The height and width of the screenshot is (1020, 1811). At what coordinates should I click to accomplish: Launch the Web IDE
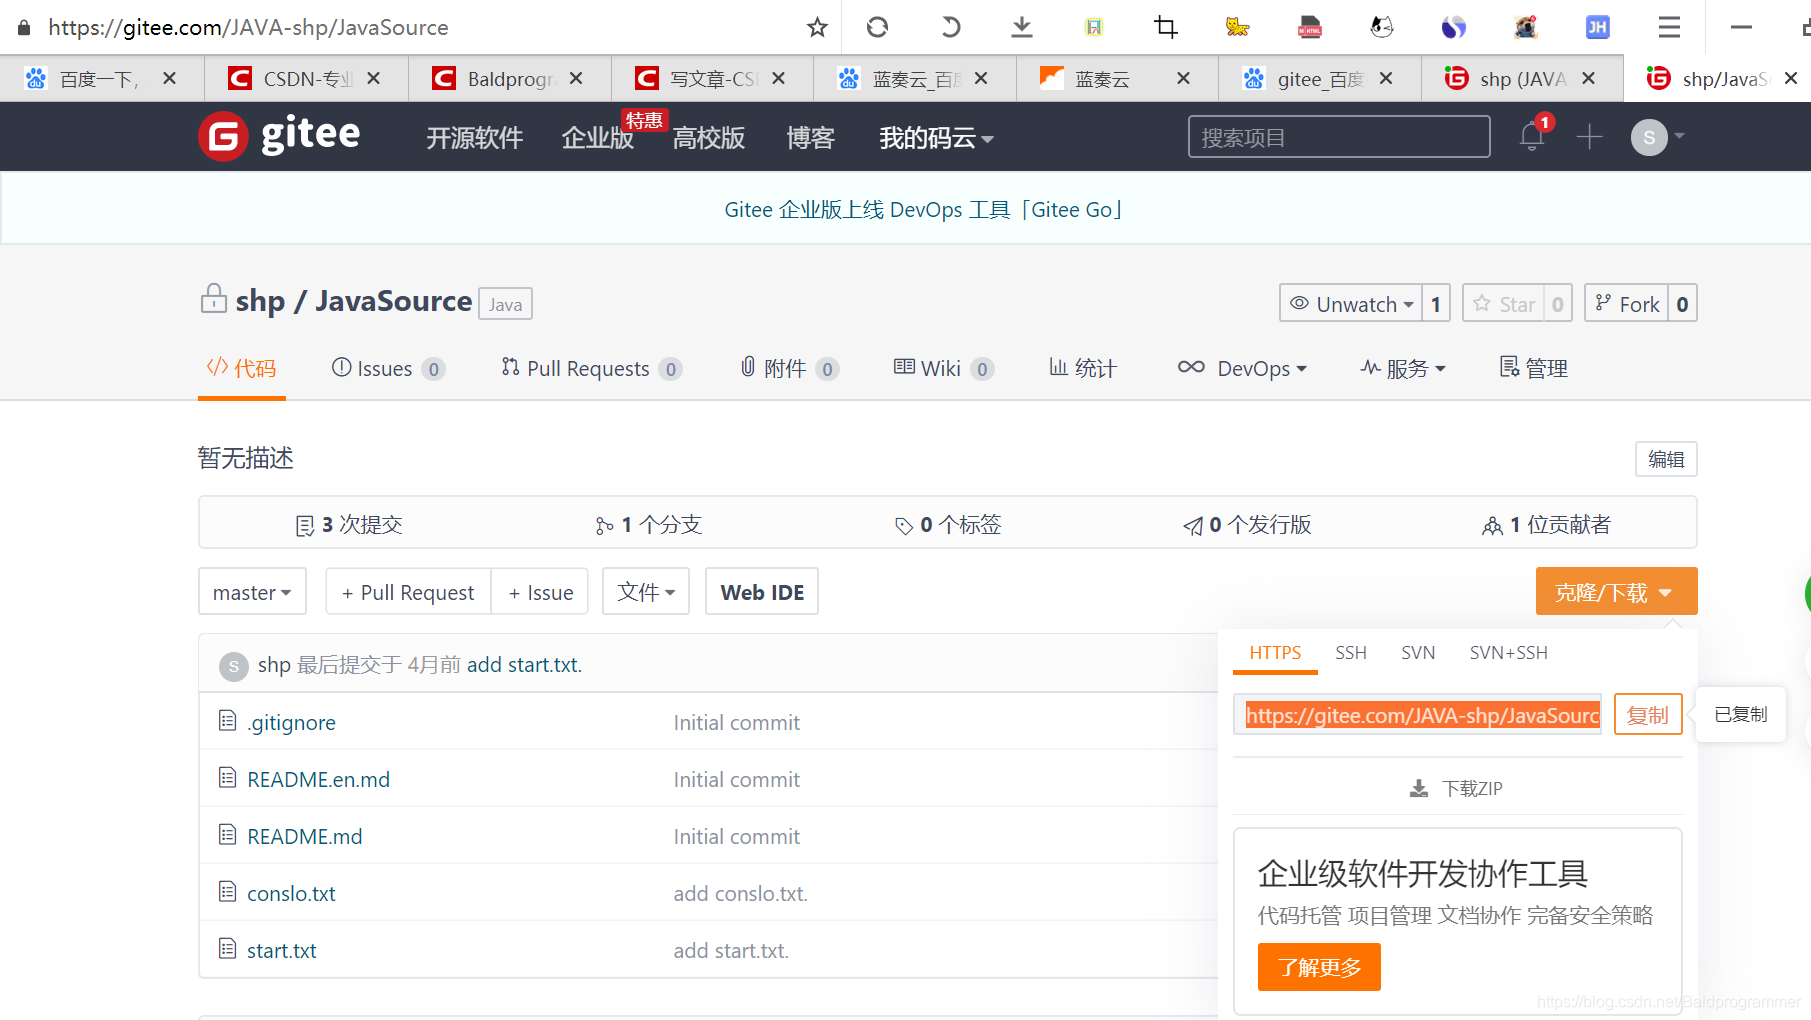(761, 591)
